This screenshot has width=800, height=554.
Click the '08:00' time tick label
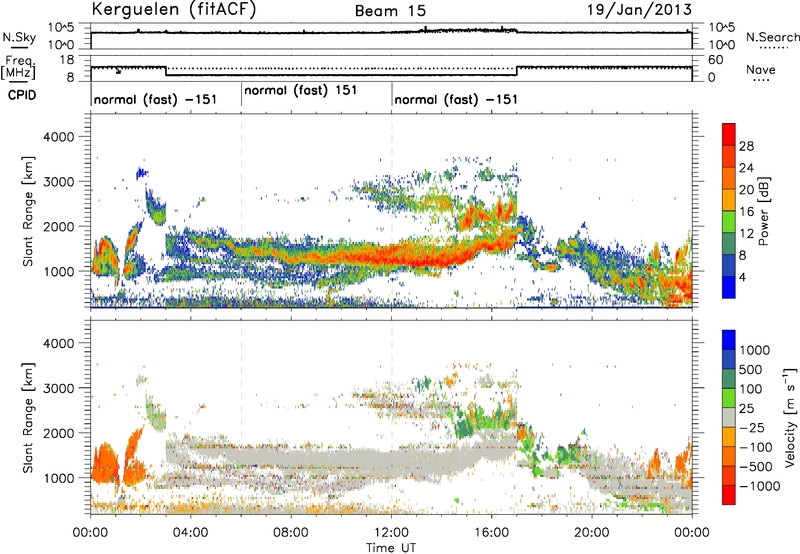coord(291,533)
